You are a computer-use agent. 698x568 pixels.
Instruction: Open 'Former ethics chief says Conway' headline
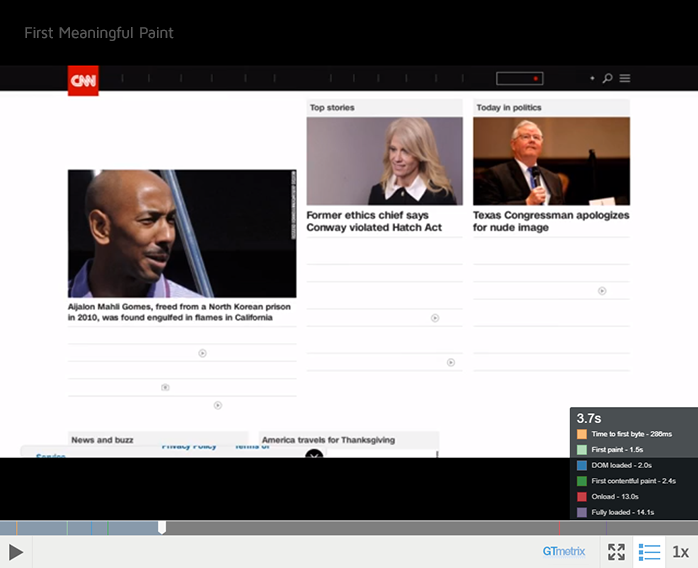point(374,221)
